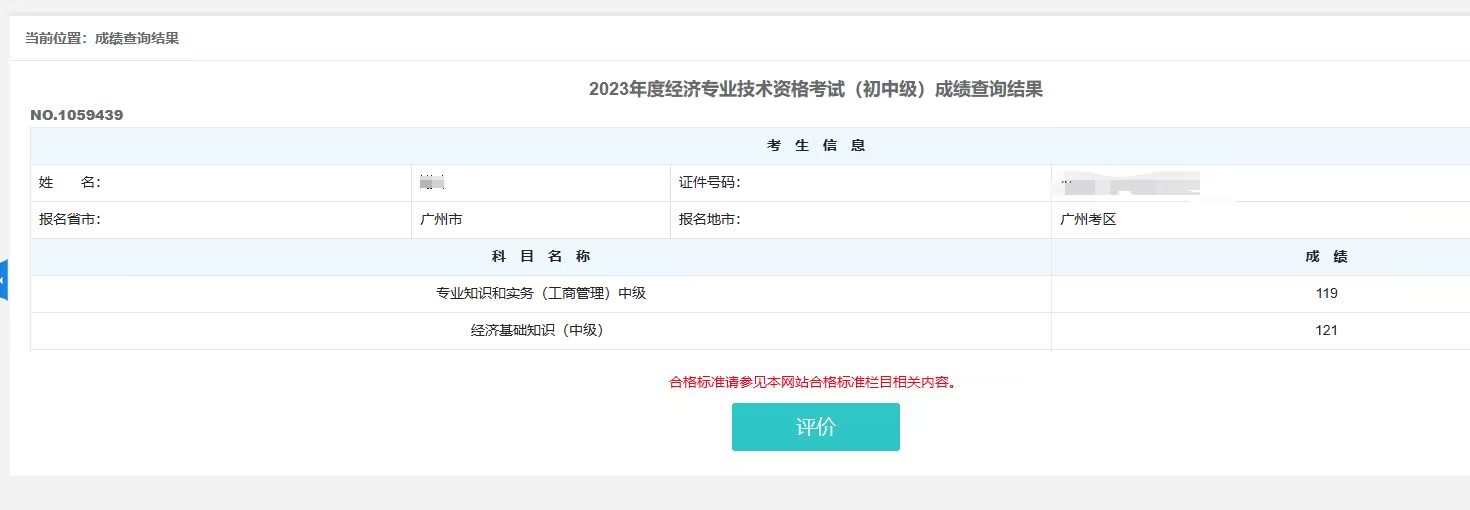Click the 2023年度 exam results page title
Viewport: 1470px width, 510px height.
tap(815, 89)
